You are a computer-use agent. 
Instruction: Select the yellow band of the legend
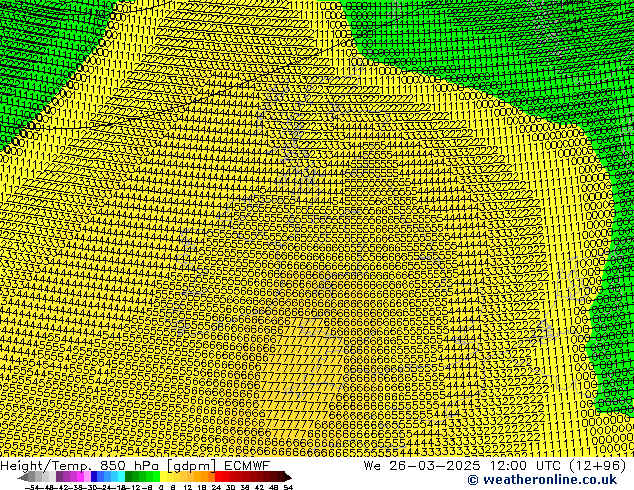166,476
